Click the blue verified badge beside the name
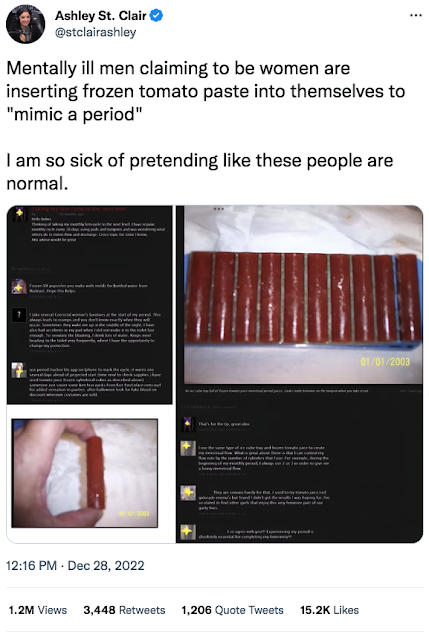 coord(156,16)
